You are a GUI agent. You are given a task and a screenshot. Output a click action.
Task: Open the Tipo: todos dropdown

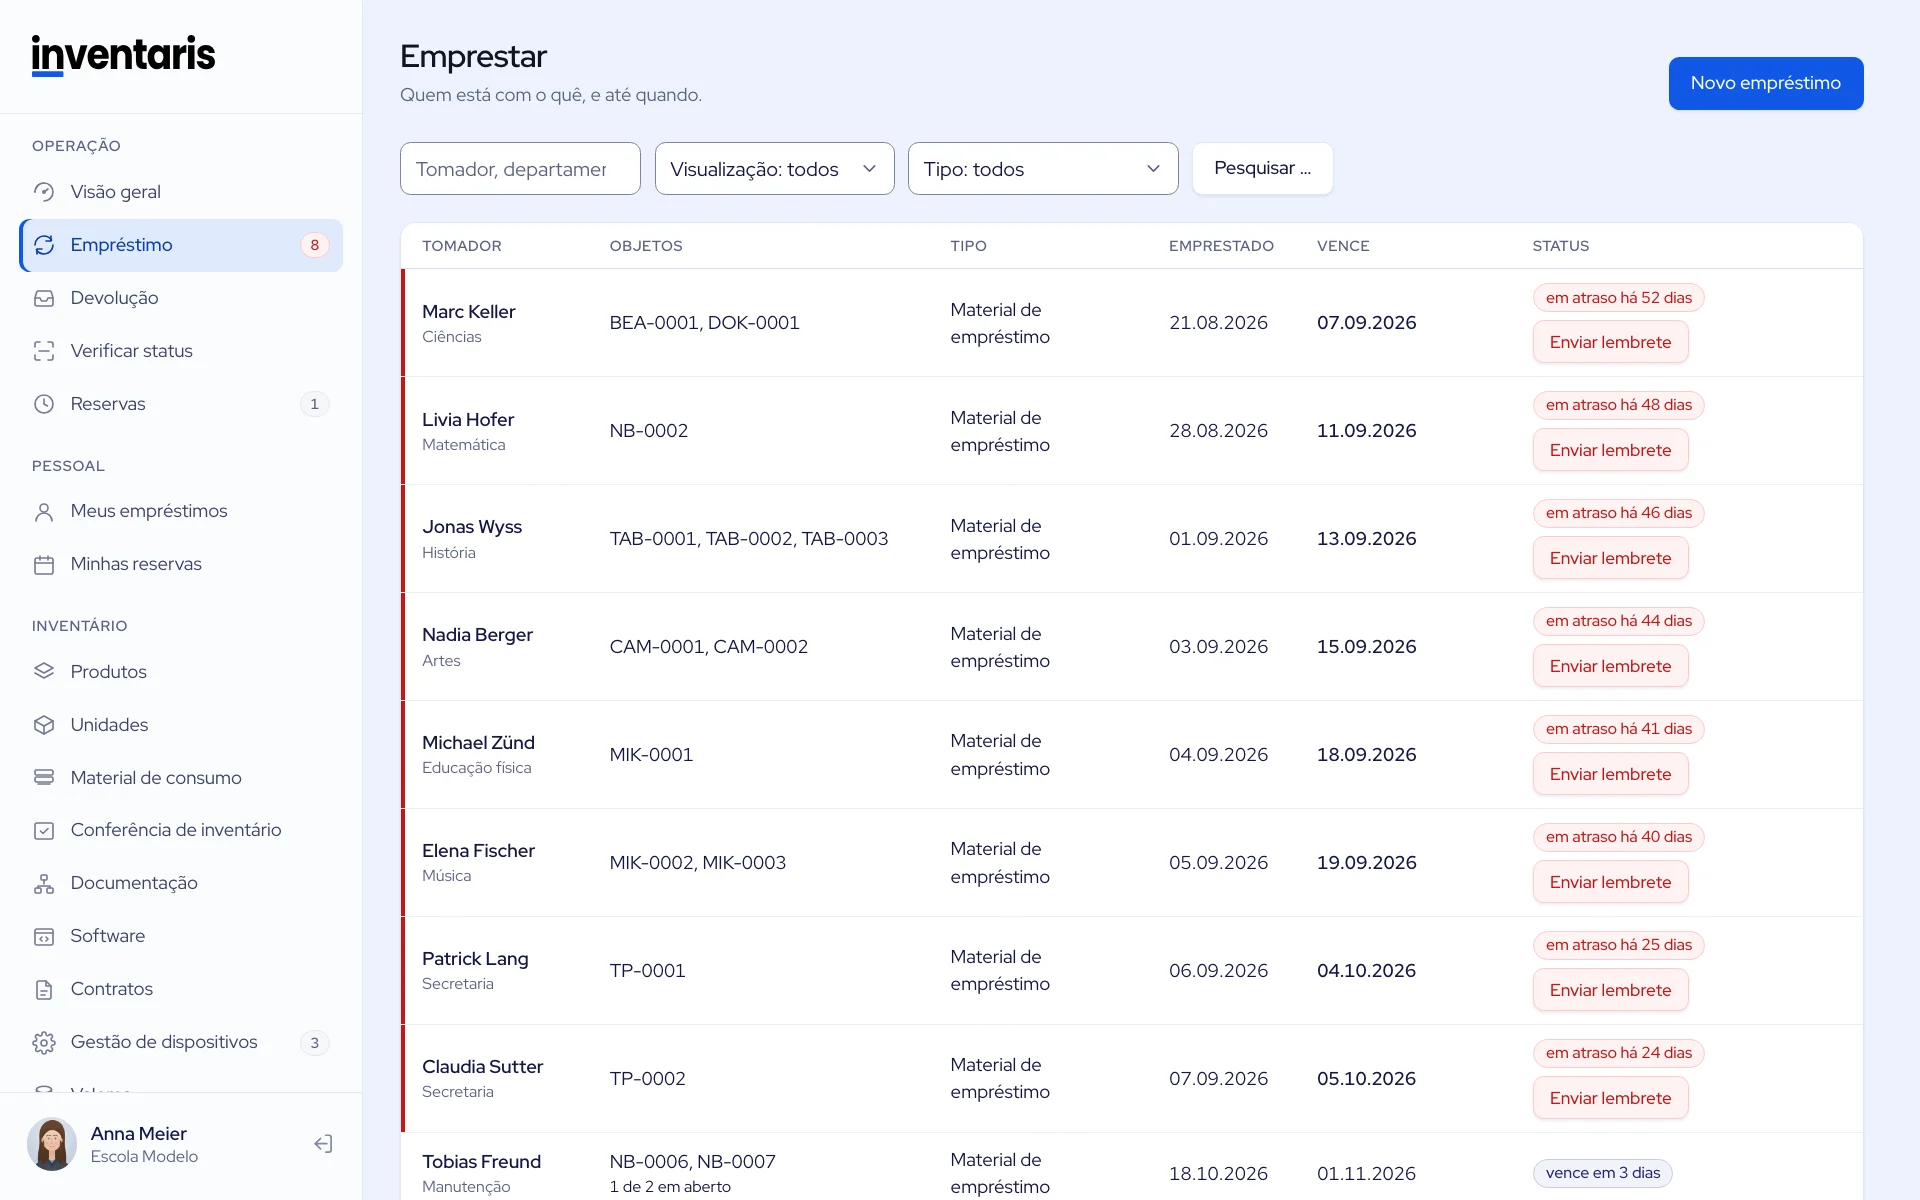coord(1043,169)
